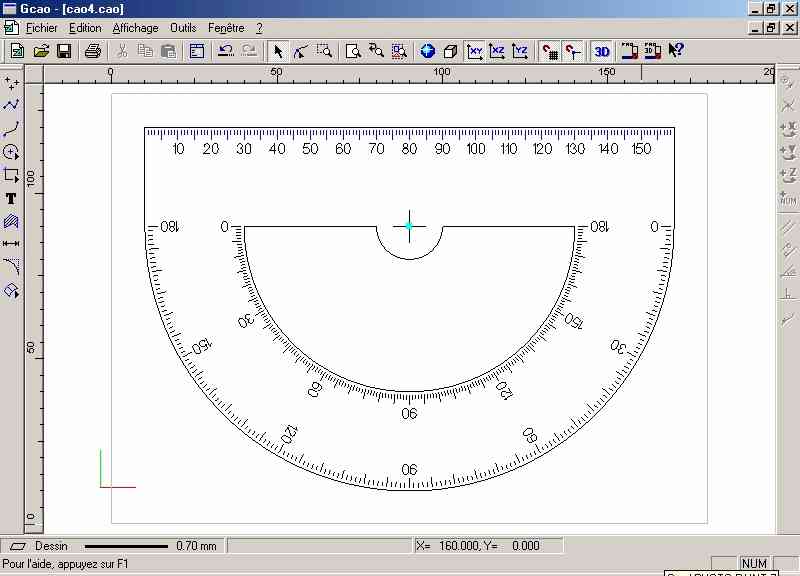
Task: Toggle the magnet snap to grid
Action: click(x=549, y=51)
